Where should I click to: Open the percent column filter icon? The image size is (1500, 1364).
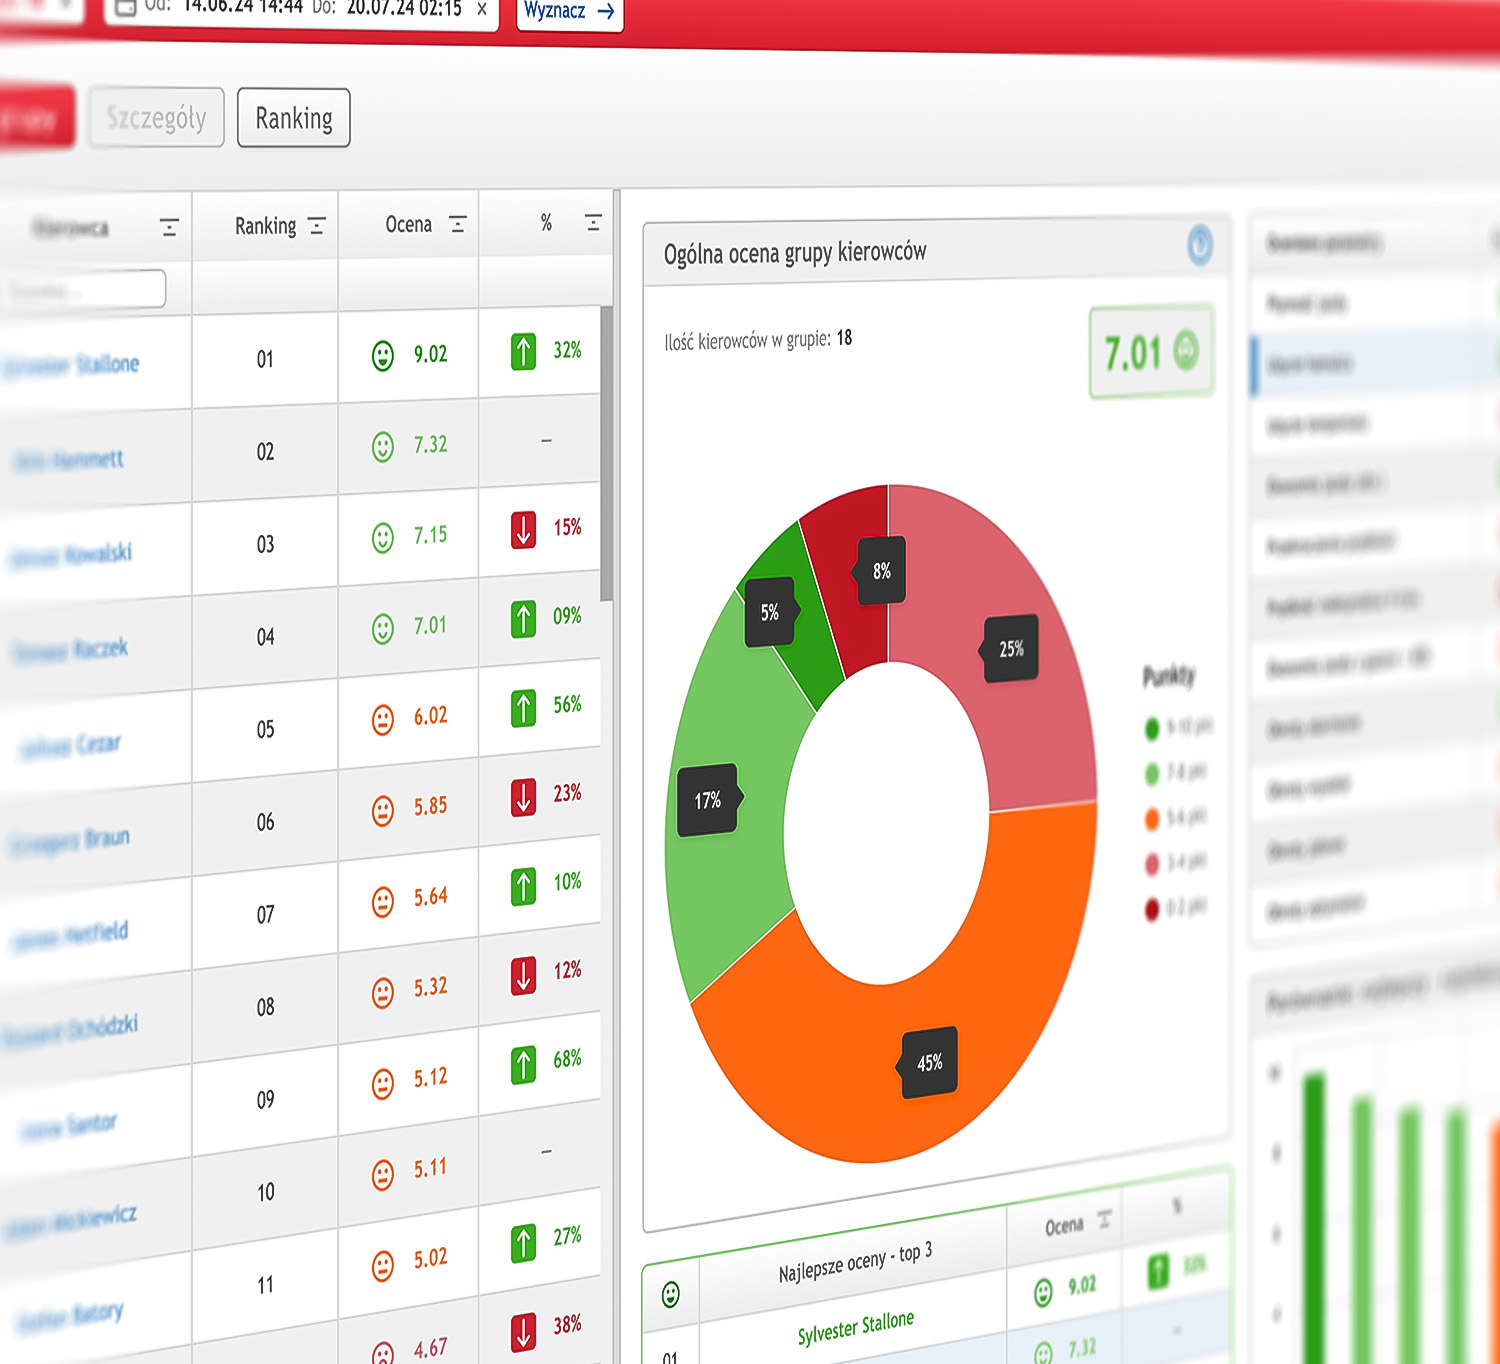click(x=593, y=223)
